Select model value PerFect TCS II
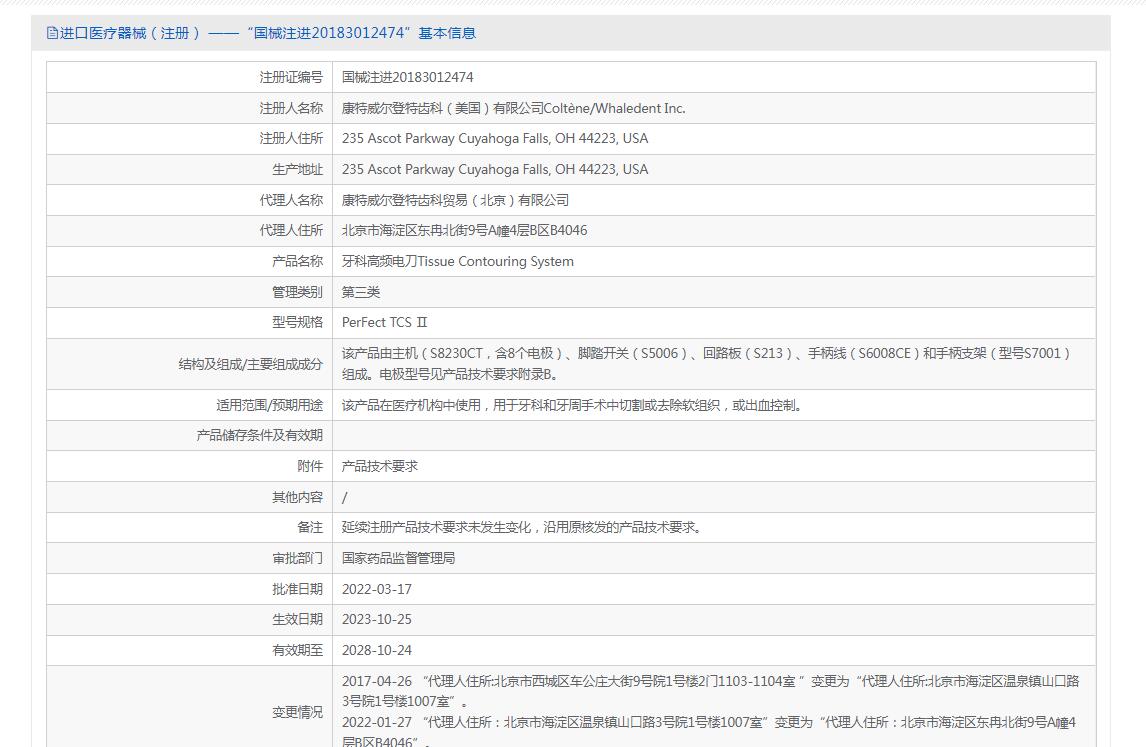The width and height of the screenshot is (1146, 747). click(x=384, y=322)
